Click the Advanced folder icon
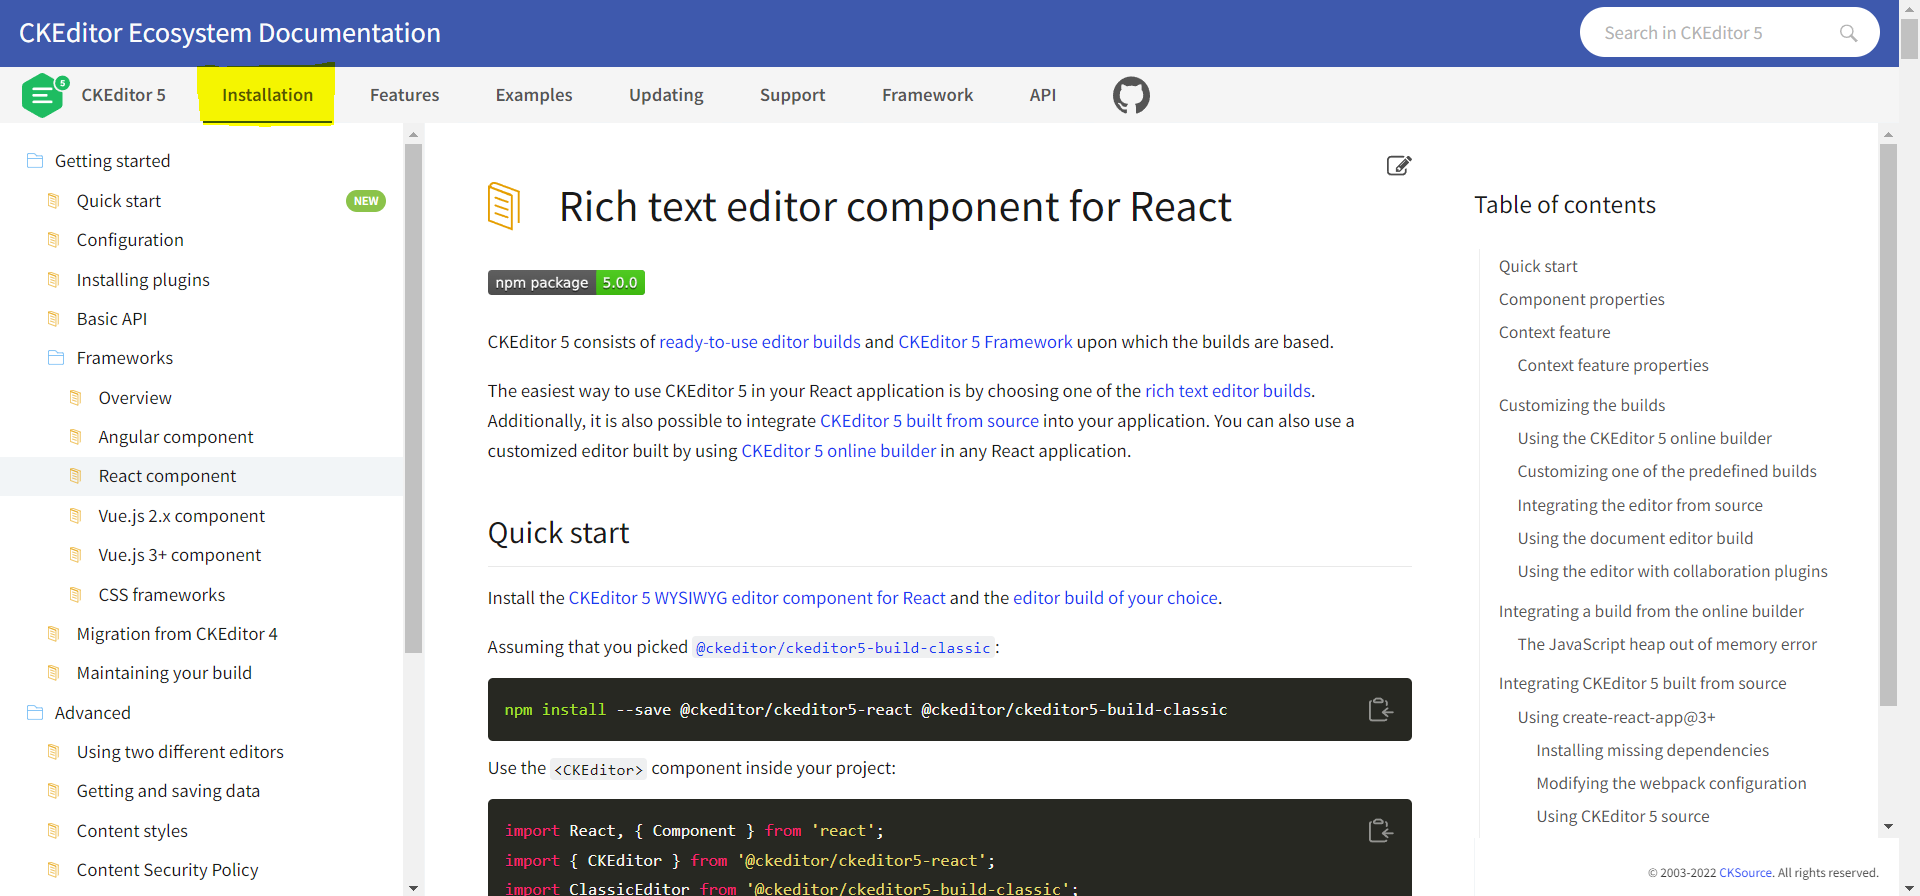The image size is (1920, 896). (35, 712)
